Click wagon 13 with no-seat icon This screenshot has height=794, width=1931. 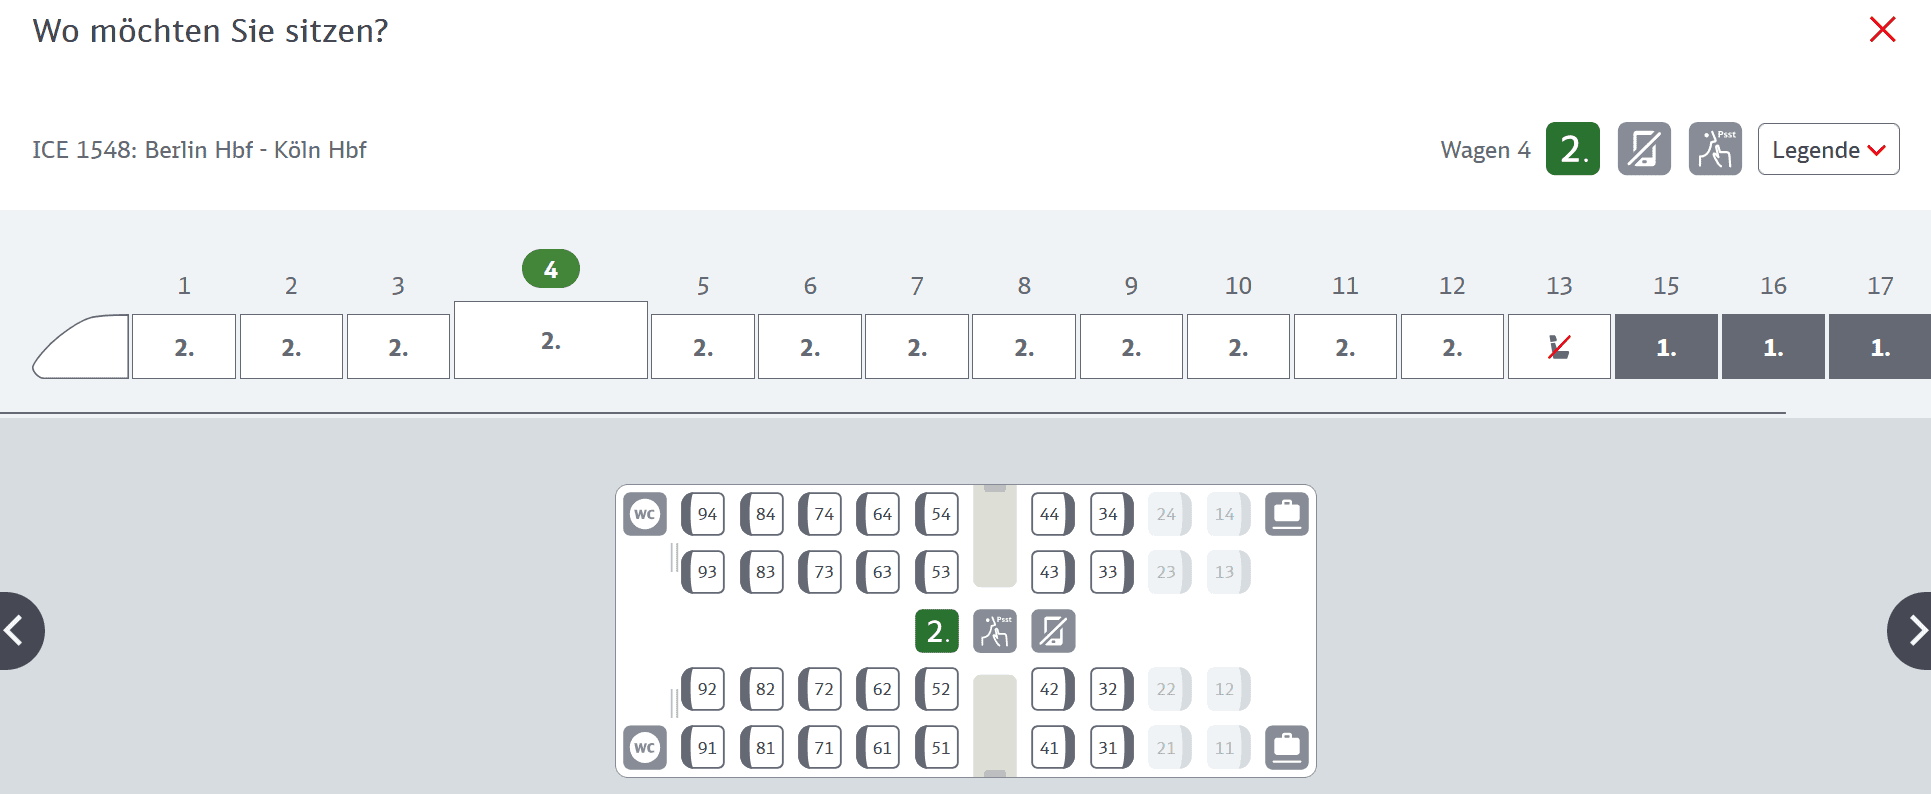pos(1559,346)
